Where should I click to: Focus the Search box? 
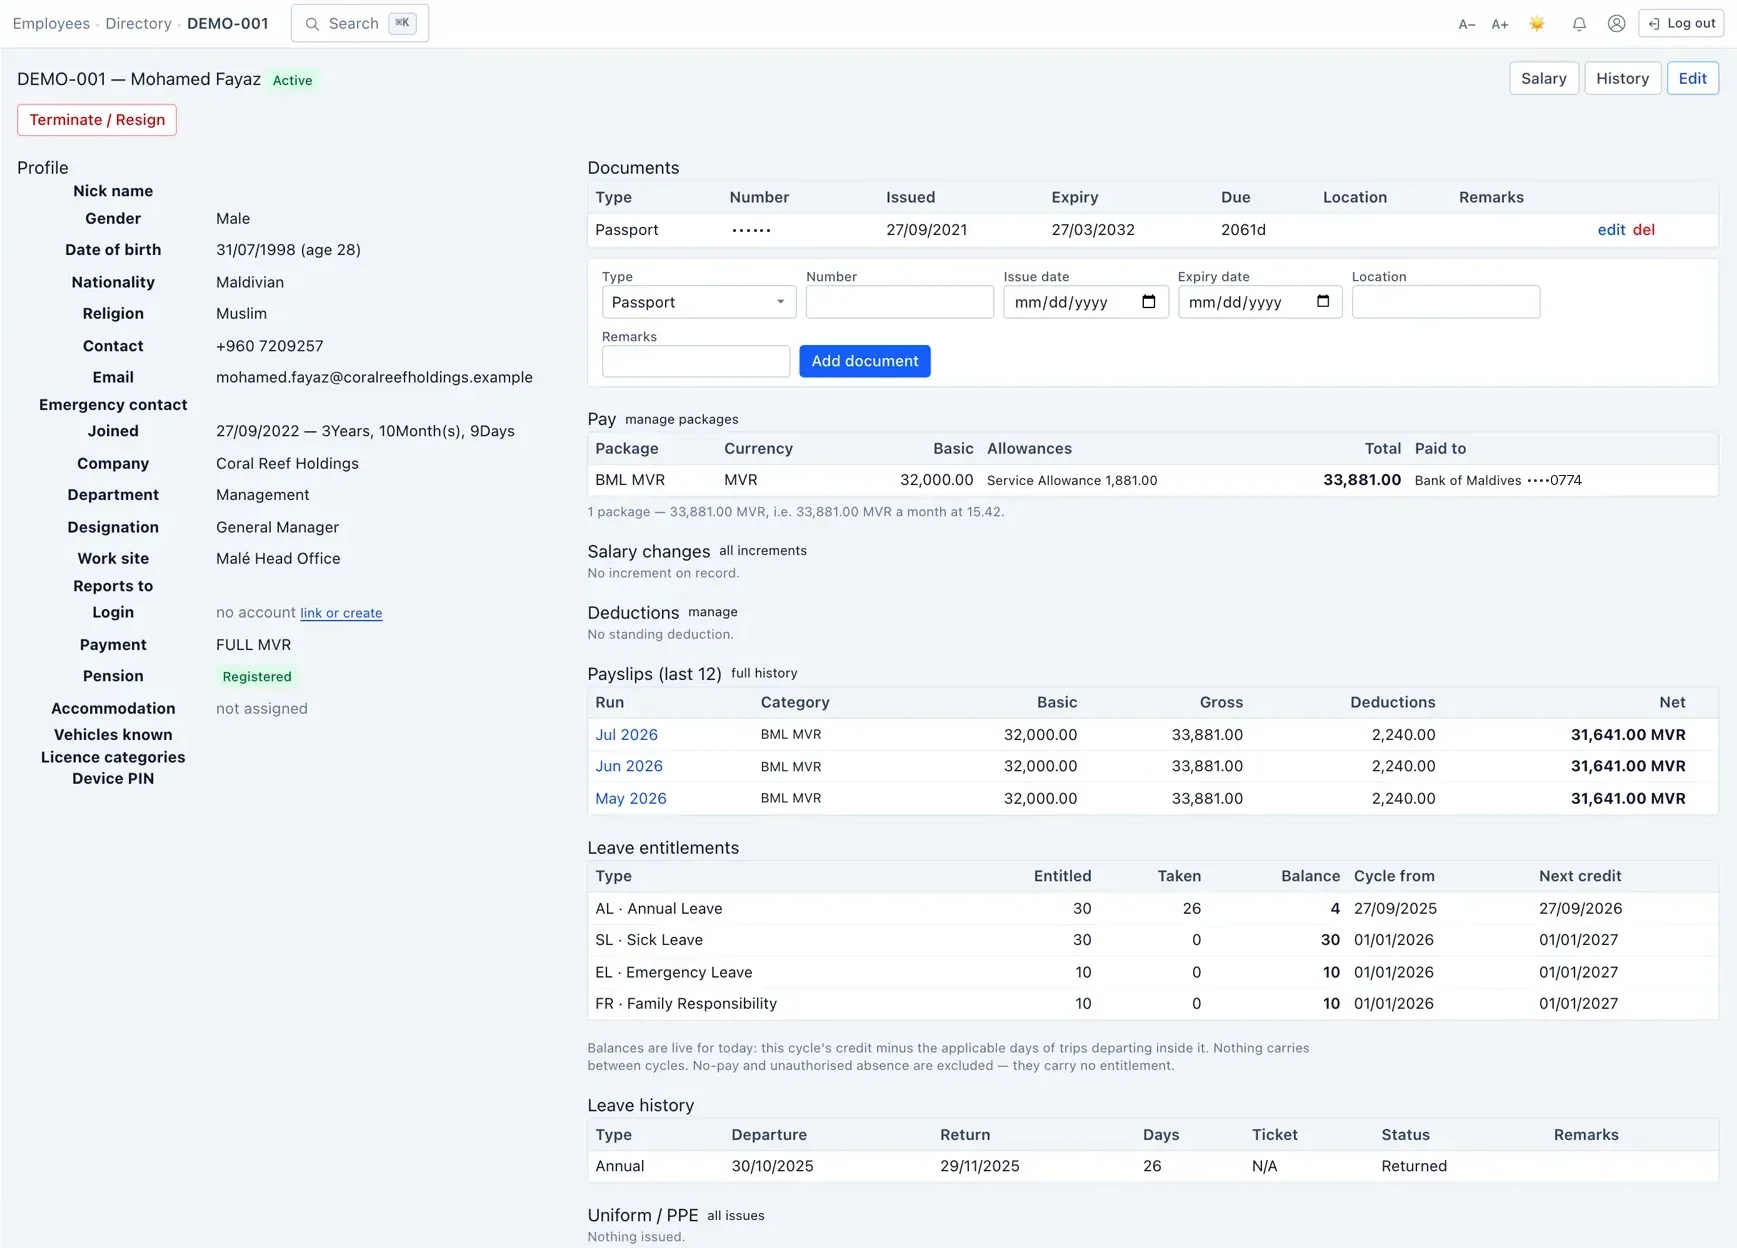pos(359,23)
